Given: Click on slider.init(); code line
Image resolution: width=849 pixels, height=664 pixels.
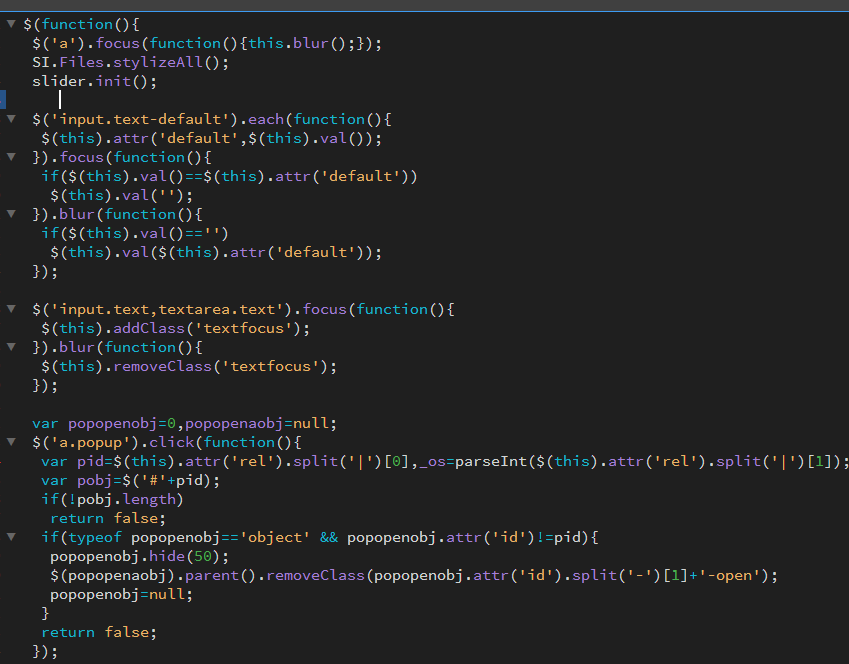Looking at the screenshot, I should click(94, 81).
